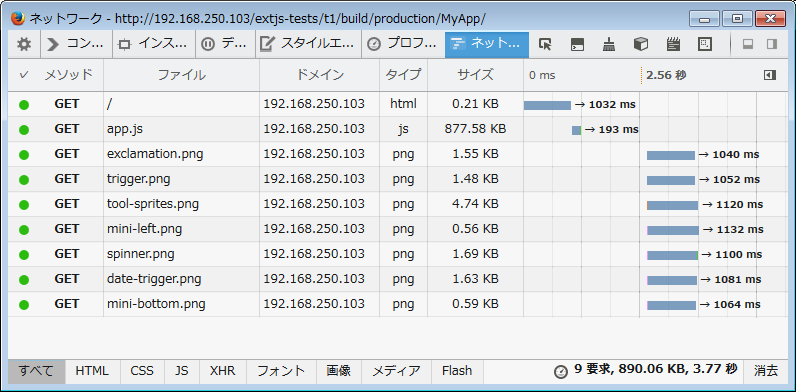The height and width of the screenshot is (392, 796).
Task: Open the Debugger tab
Action: (224, 45)
